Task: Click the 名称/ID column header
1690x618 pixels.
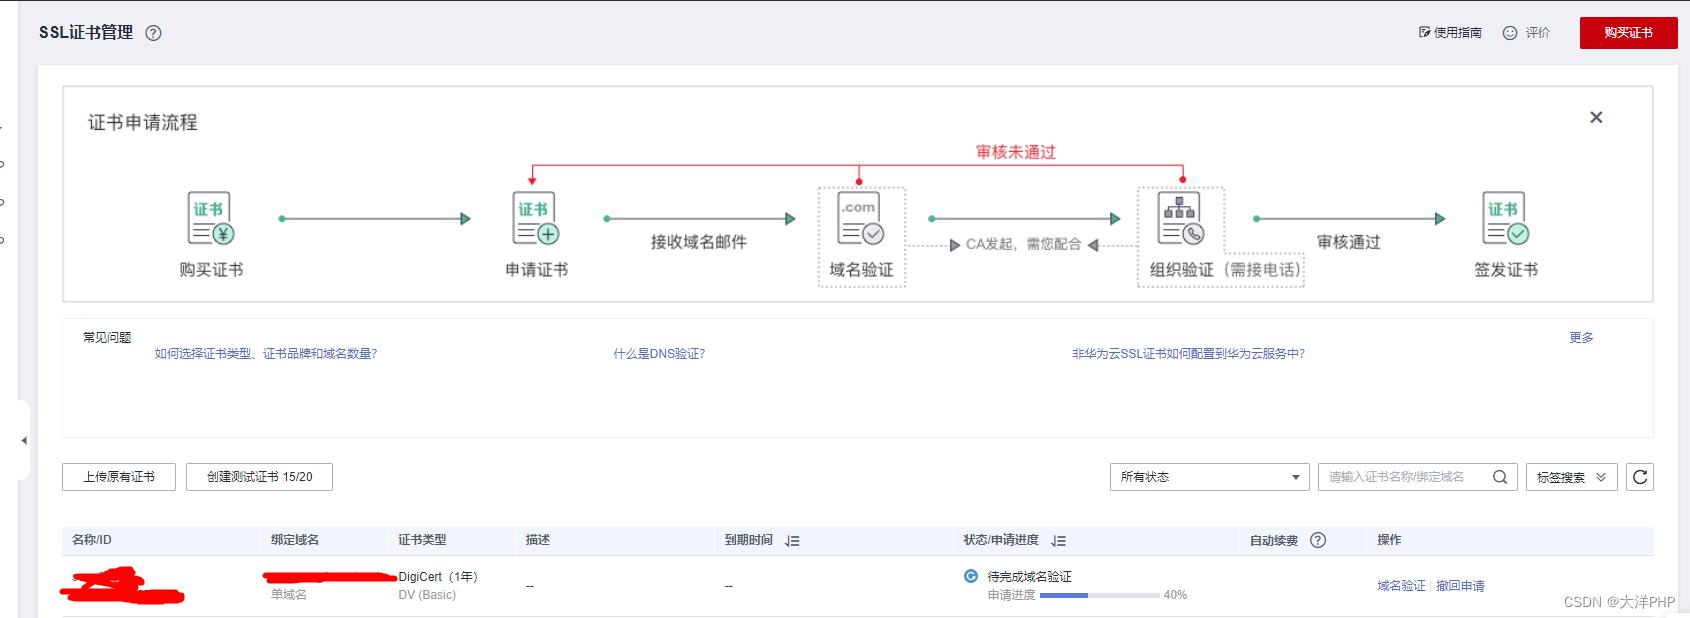Action: point(92,540)
